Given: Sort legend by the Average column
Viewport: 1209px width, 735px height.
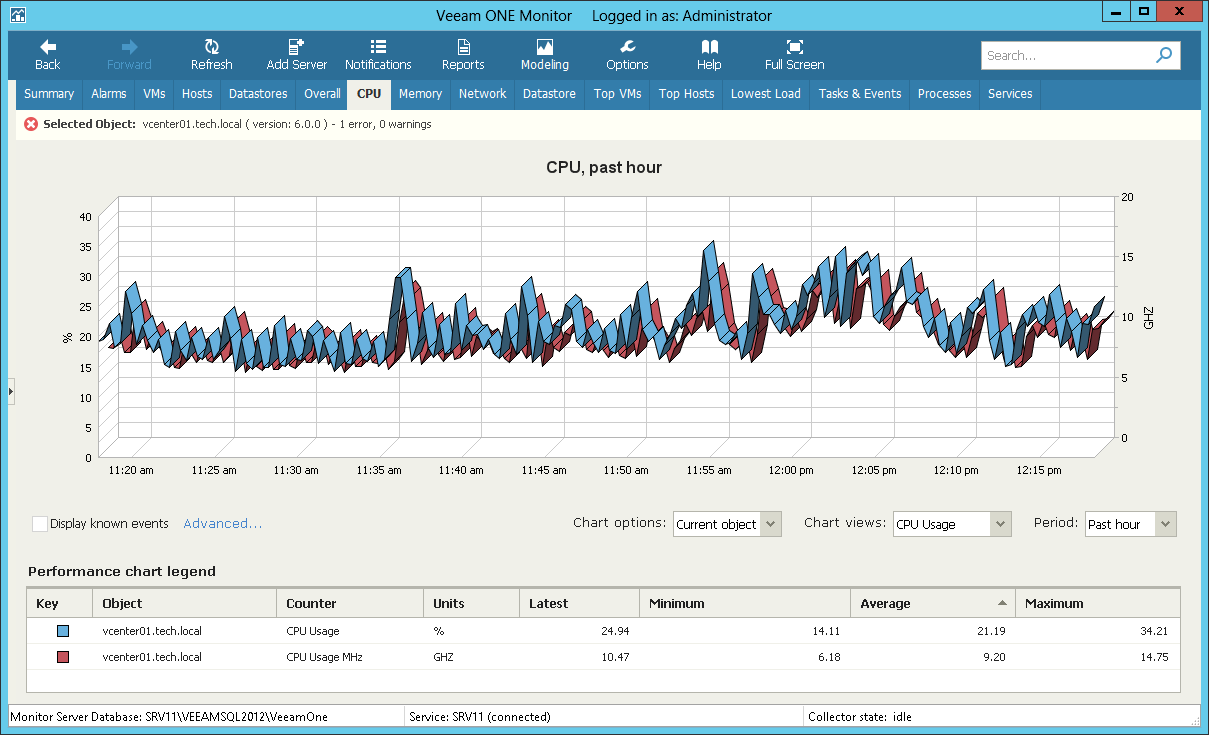Looking at the screenshot, I should point(932,603).
